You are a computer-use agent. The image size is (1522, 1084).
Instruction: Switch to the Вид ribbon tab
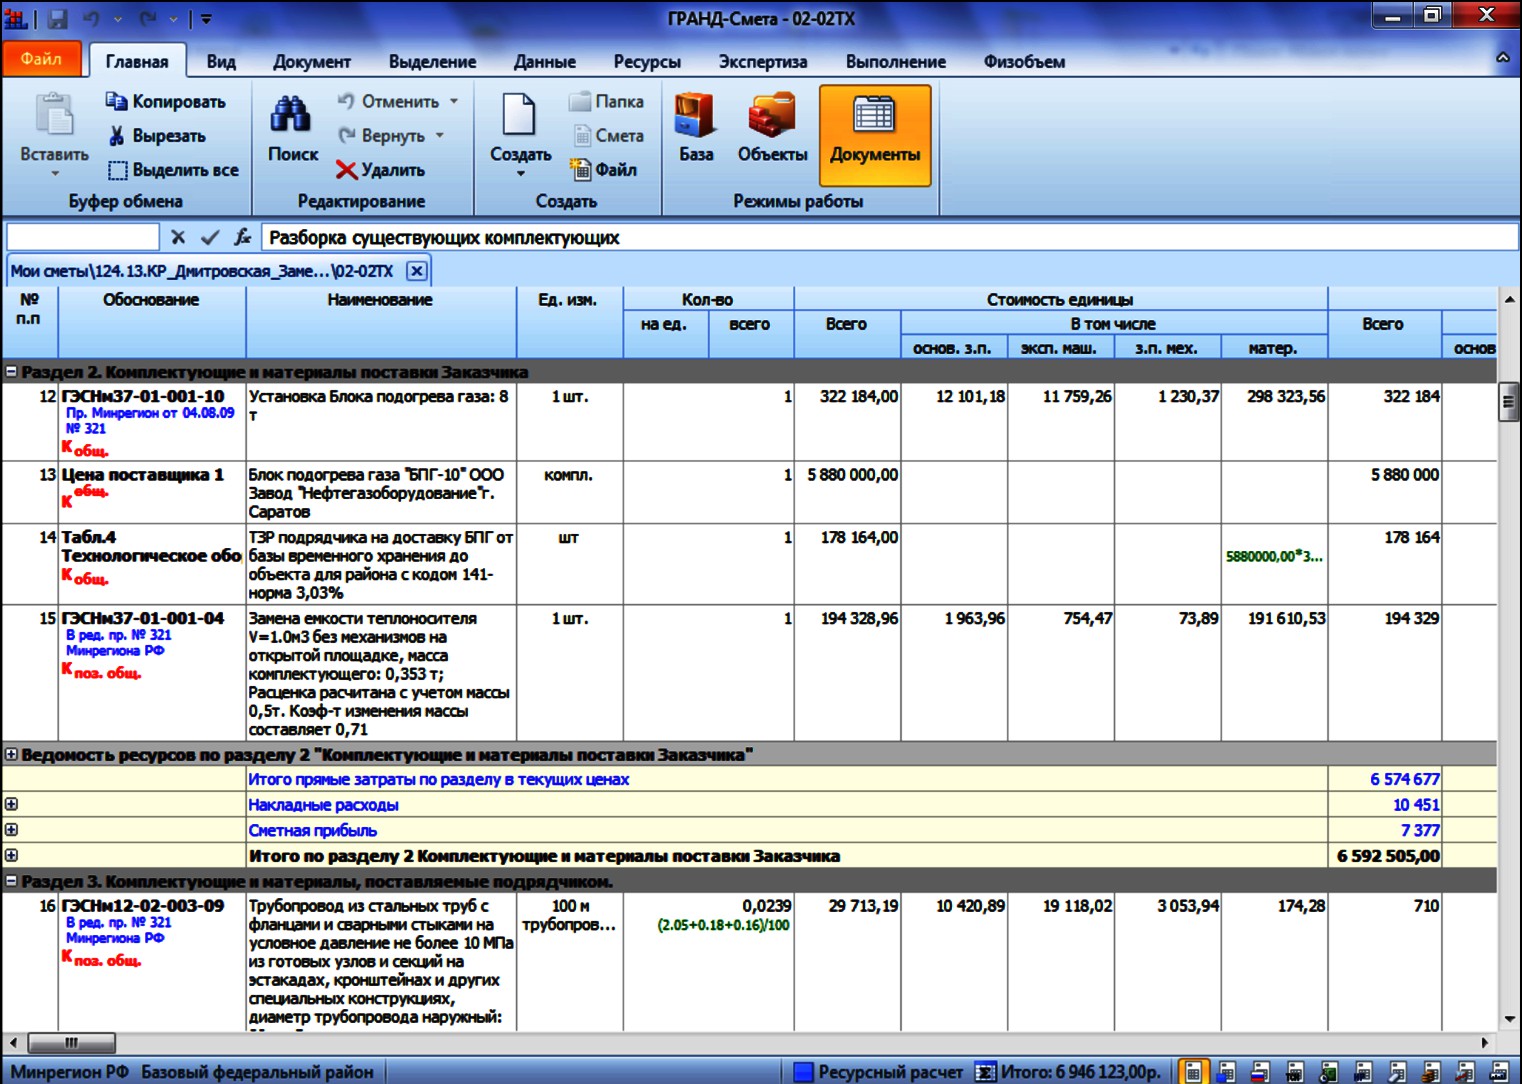[221, 61]
